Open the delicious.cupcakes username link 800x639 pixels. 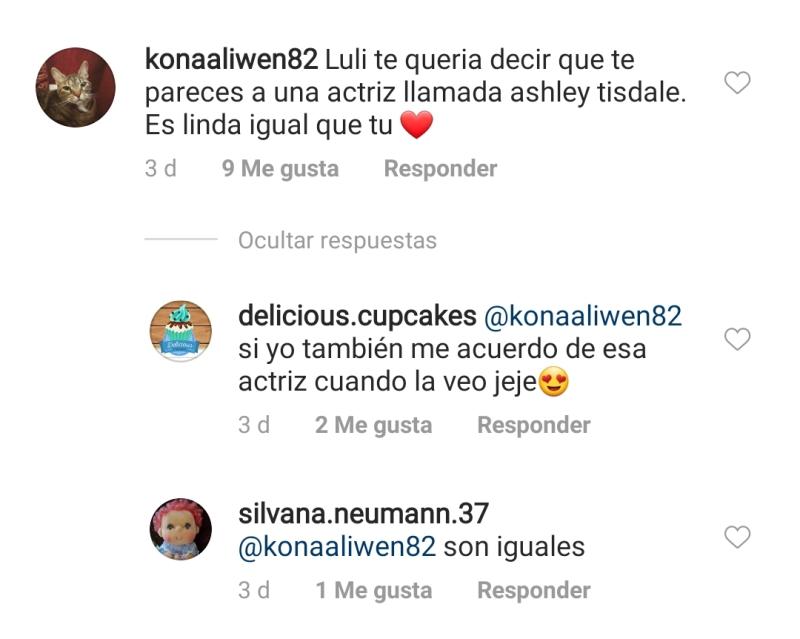tap(357, 316)
